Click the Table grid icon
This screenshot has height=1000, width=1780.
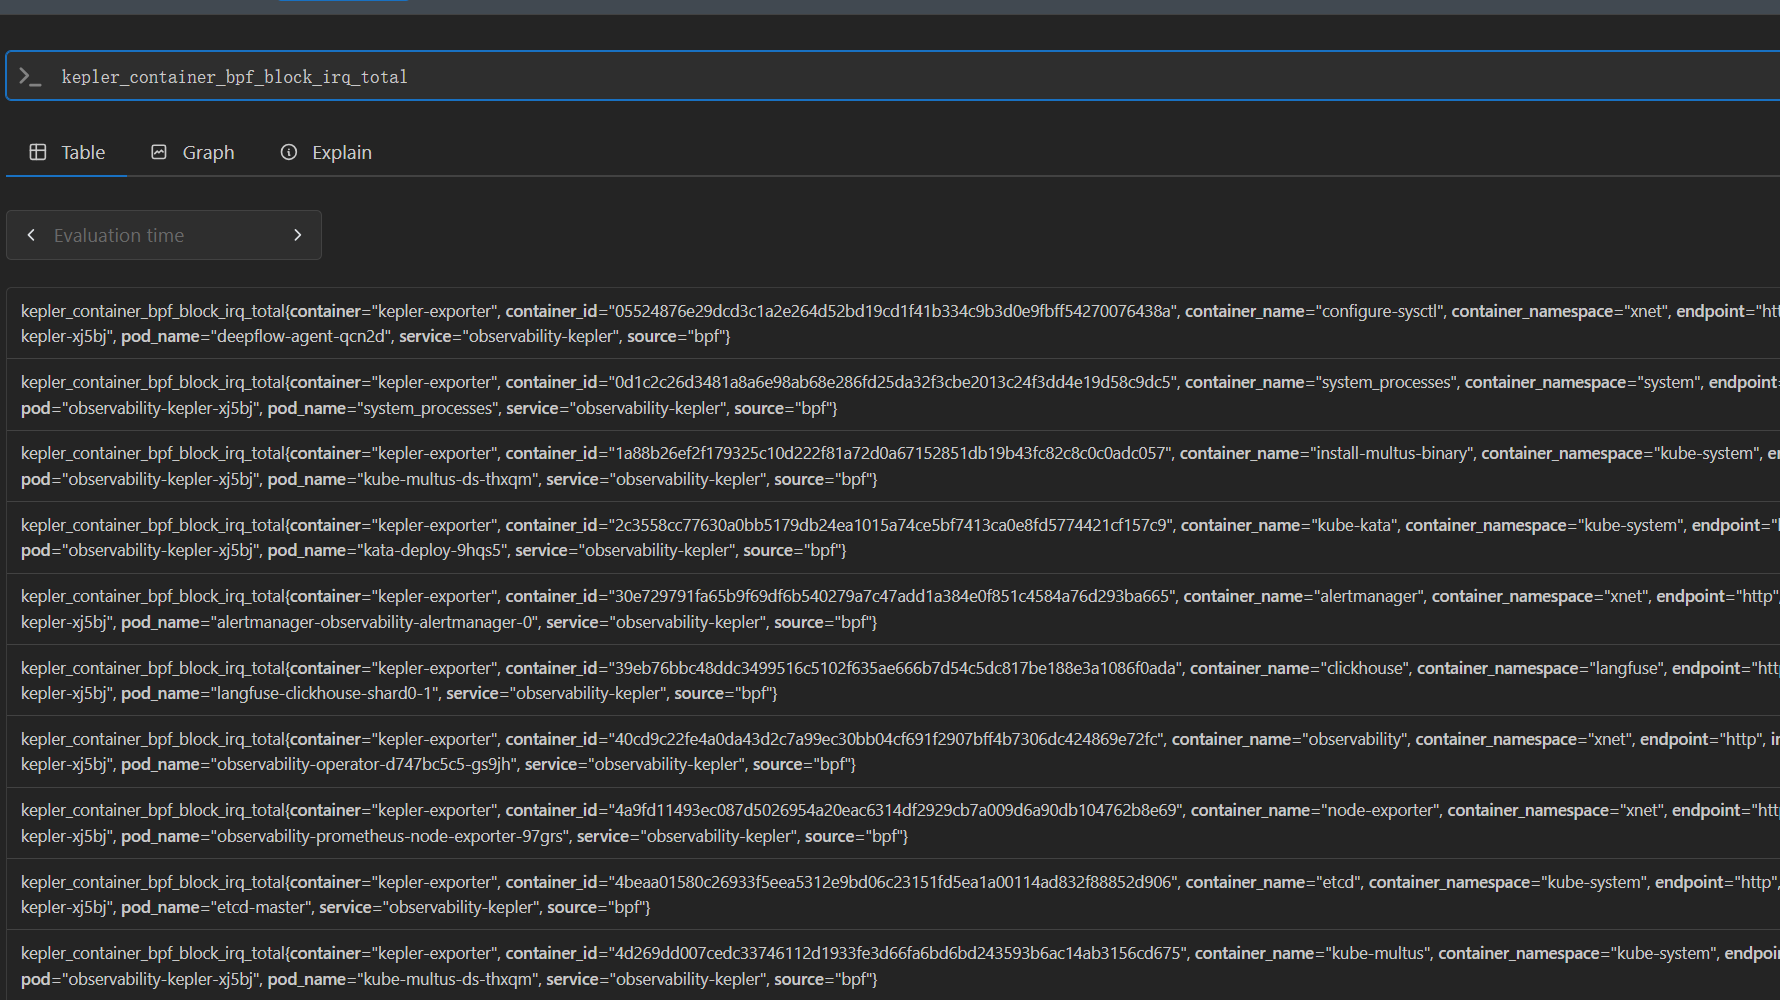pyautogui.click(x=38, y=152)
